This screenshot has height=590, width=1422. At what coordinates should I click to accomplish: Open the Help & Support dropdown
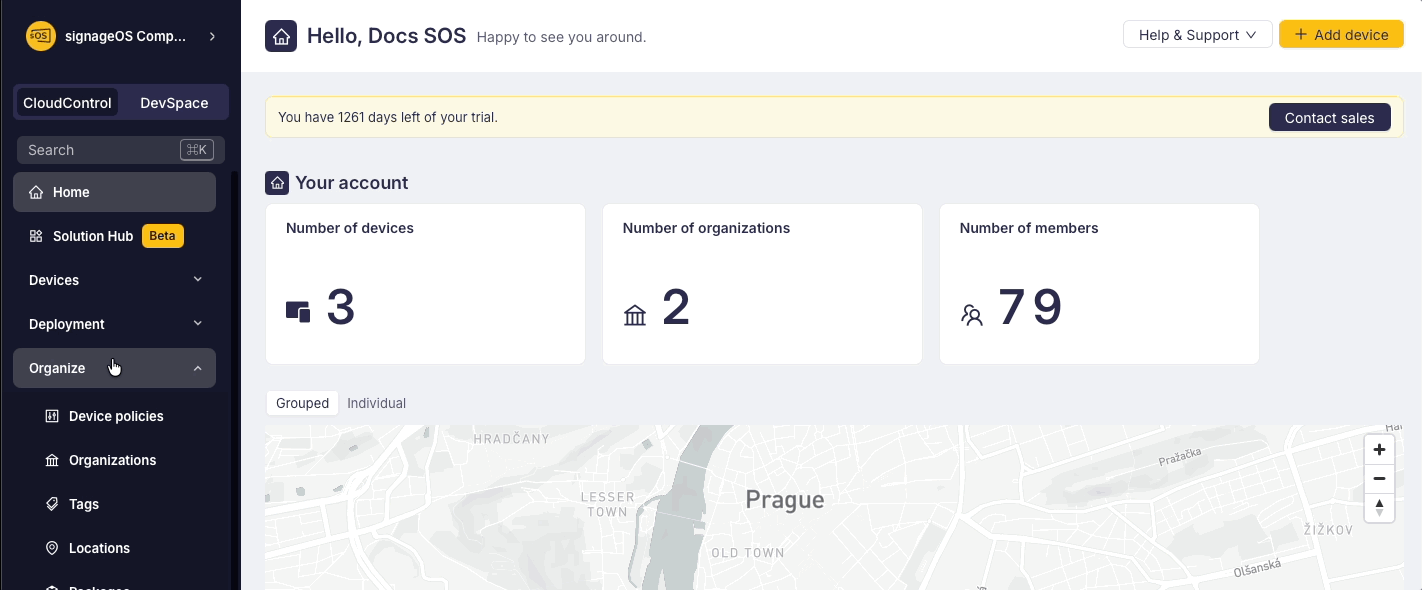[x=1197, y=35]
